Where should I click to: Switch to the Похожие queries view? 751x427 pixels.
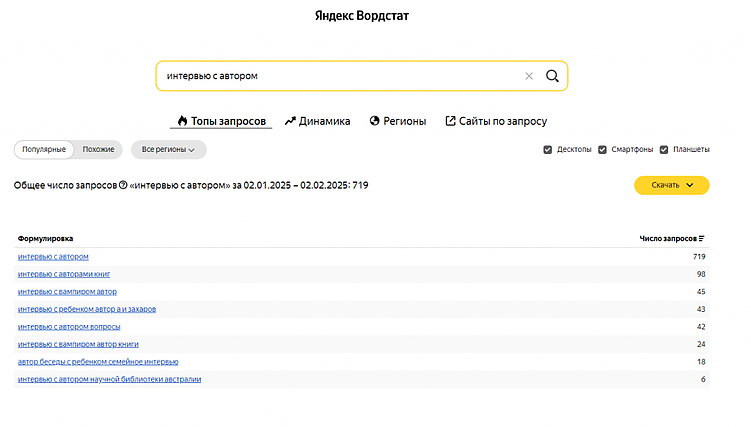(x=98, y=149)
